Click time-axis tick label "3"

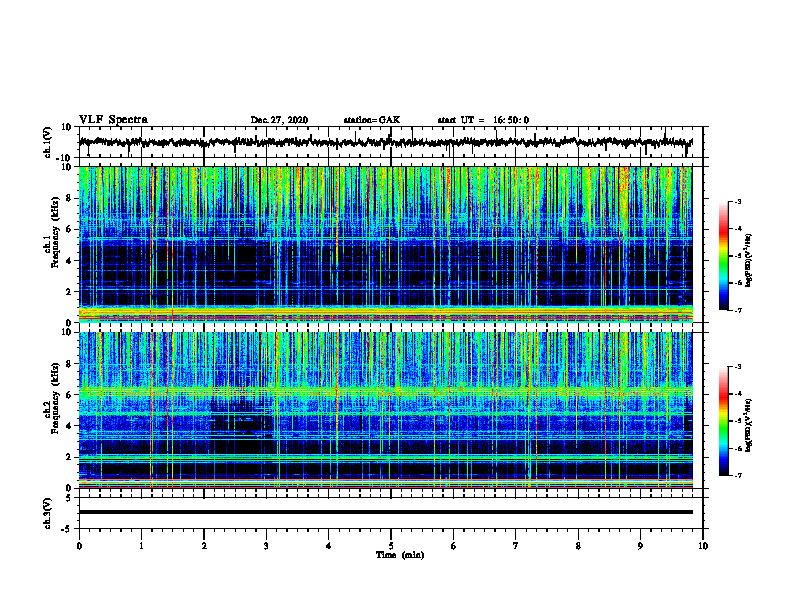click(x=266, y=546)
